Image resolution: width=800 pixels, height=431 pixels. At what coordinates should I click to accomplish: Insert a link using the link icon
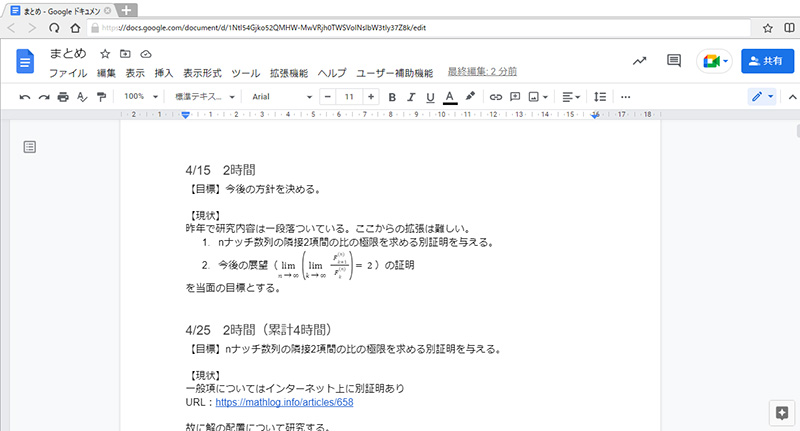tap(495, 97)
